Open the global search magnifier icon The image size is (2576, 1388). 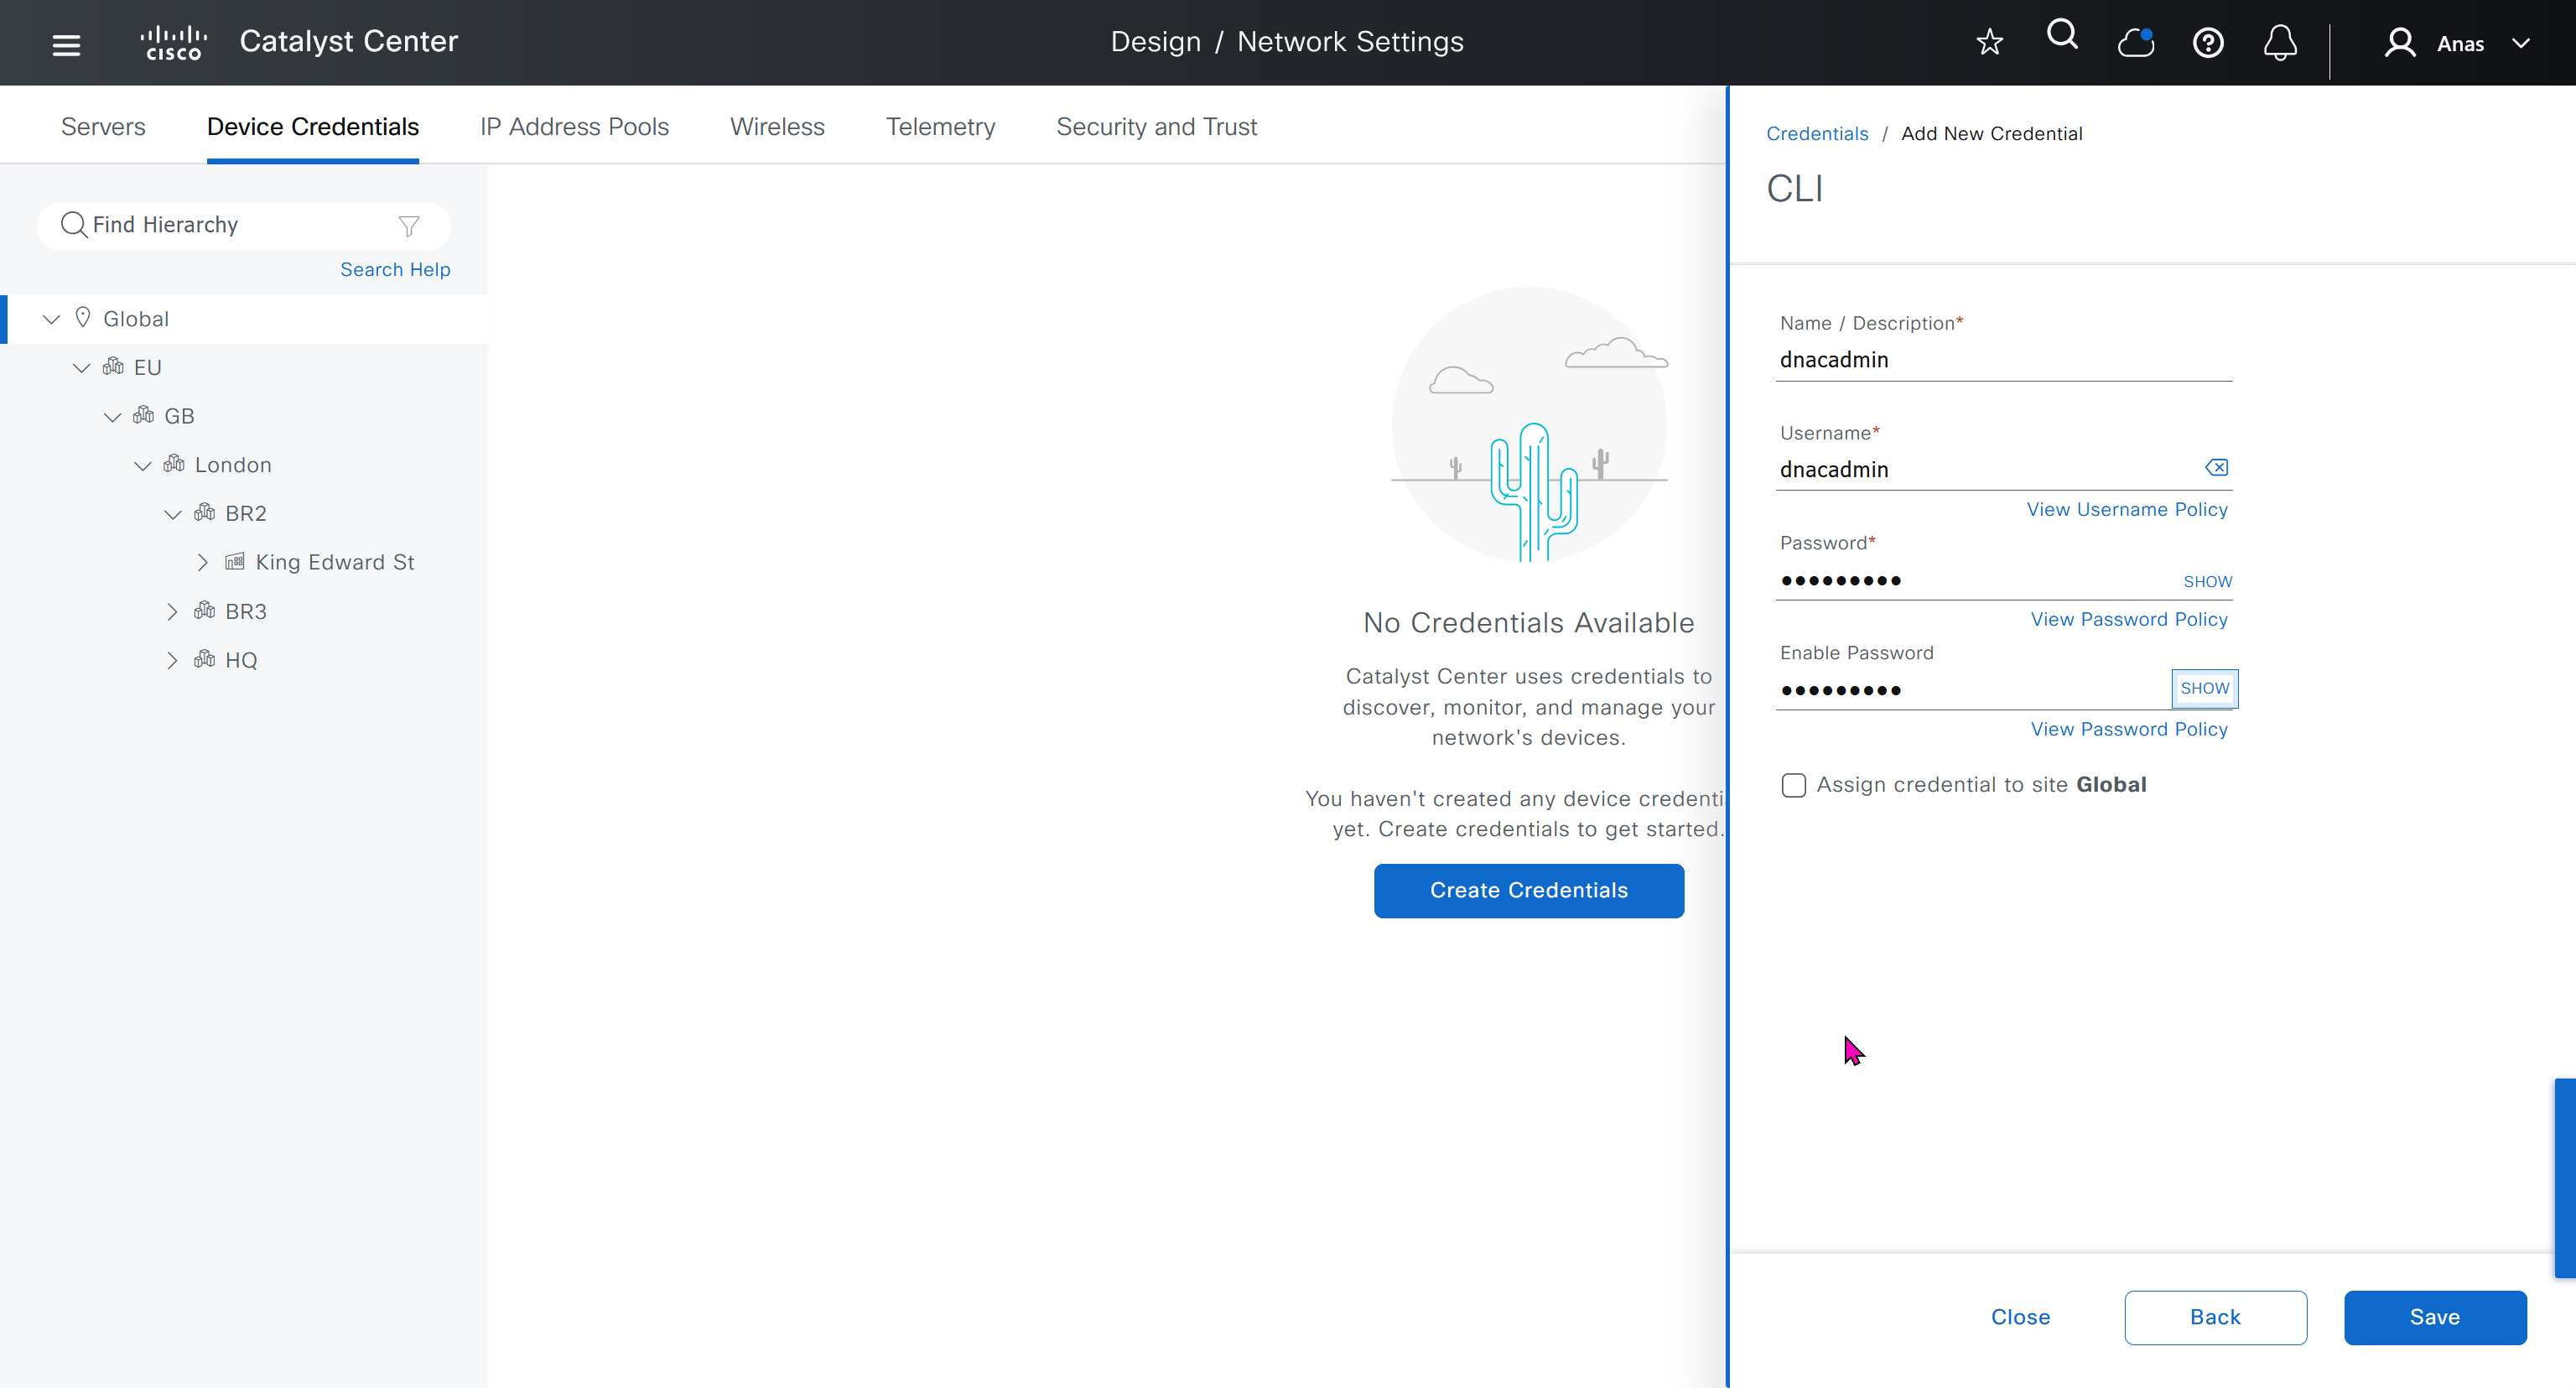pos(2062,36)
